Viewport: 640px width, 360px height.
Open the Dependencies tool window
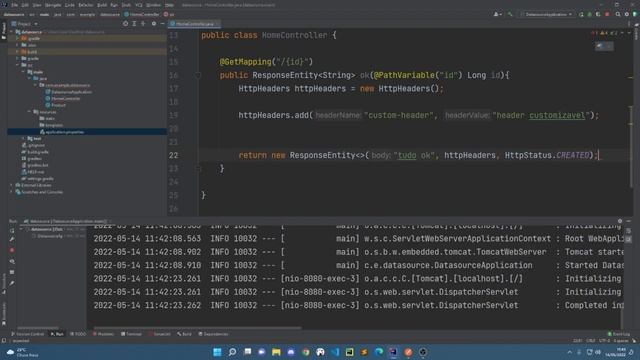pyautogui.click(x=213, y=334)
